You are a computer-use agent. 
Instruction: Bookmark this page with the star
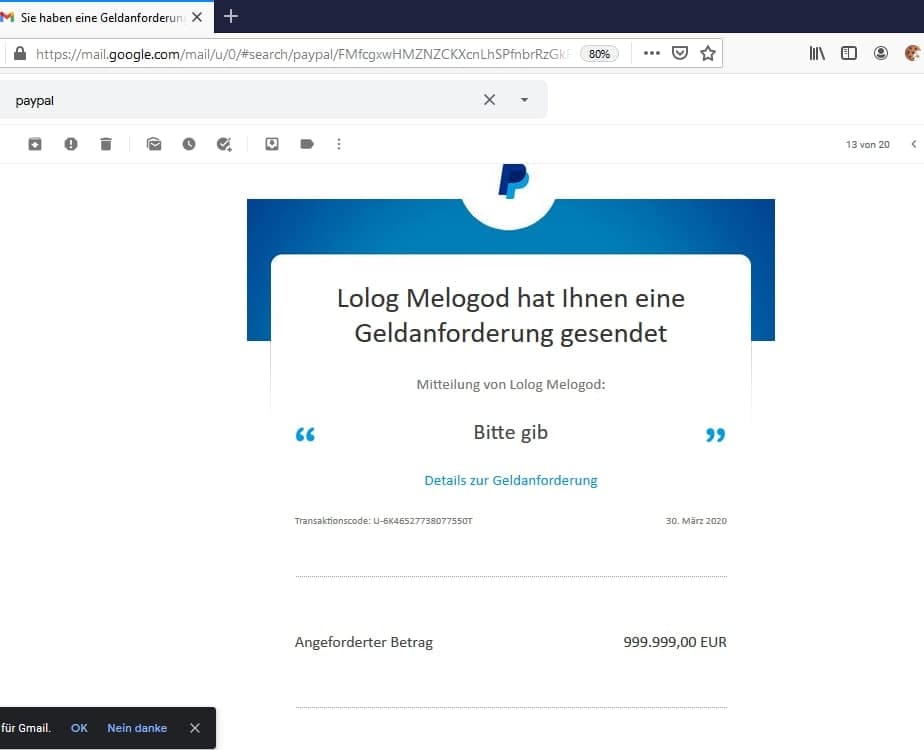(708, 53)
